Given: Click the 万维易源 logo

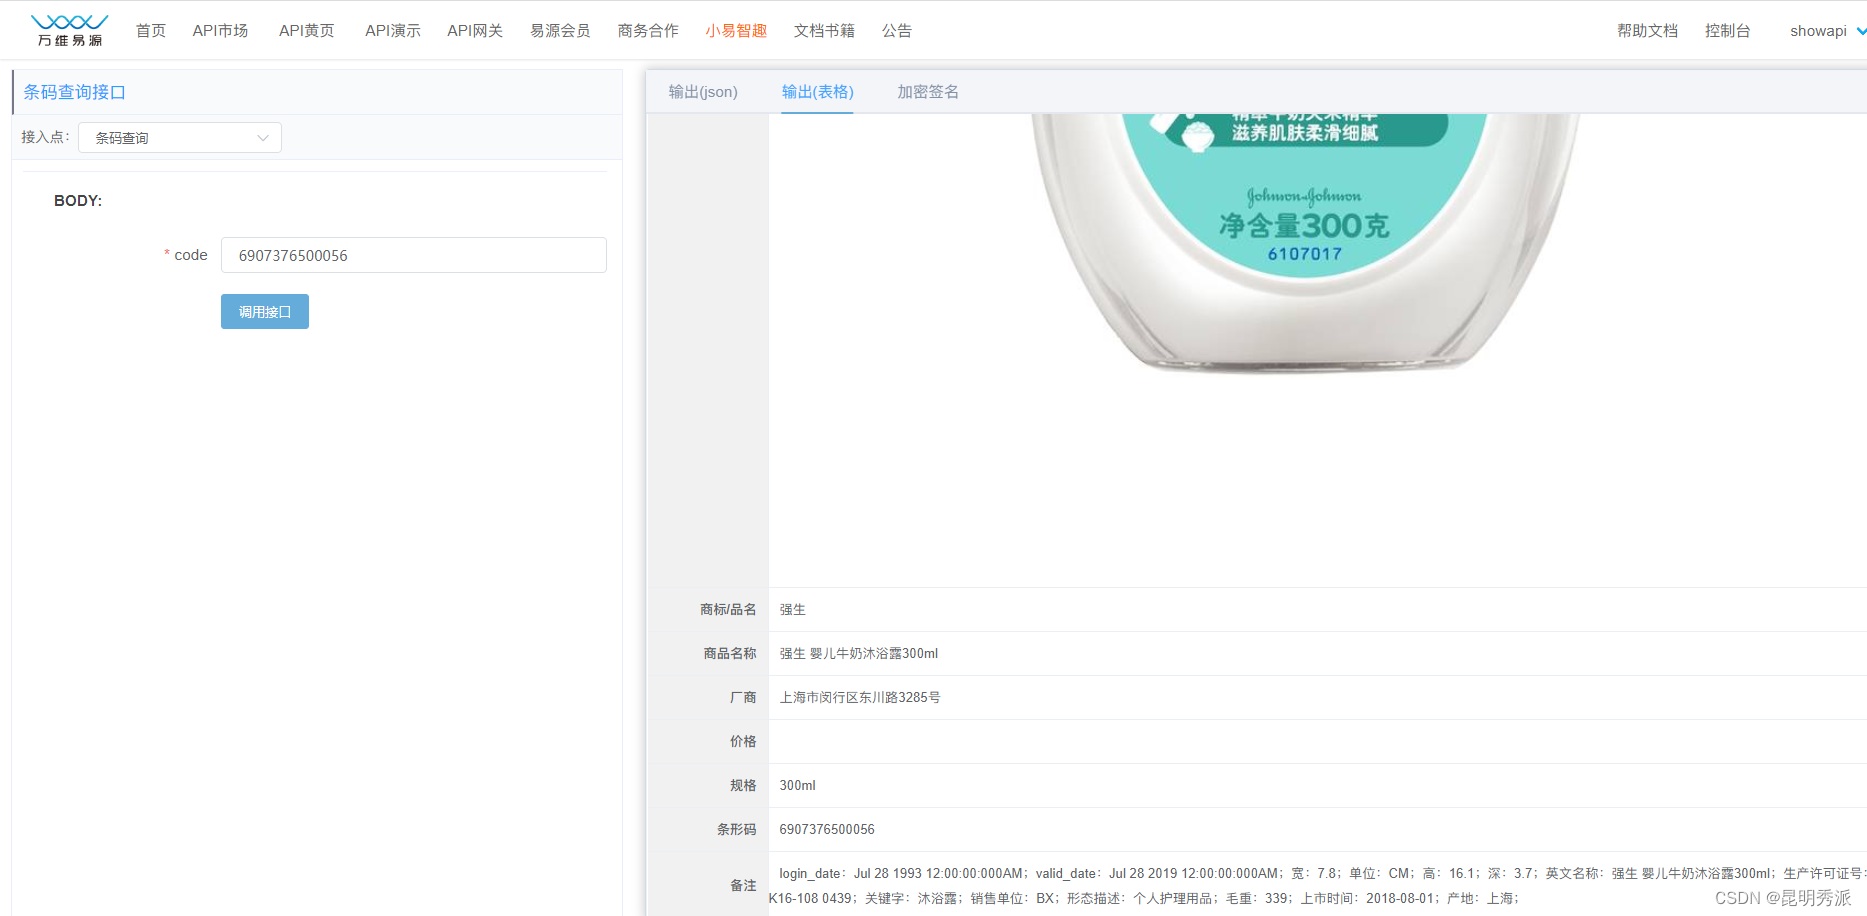Looking at the screenshot, I should click(x=69, y=30).
